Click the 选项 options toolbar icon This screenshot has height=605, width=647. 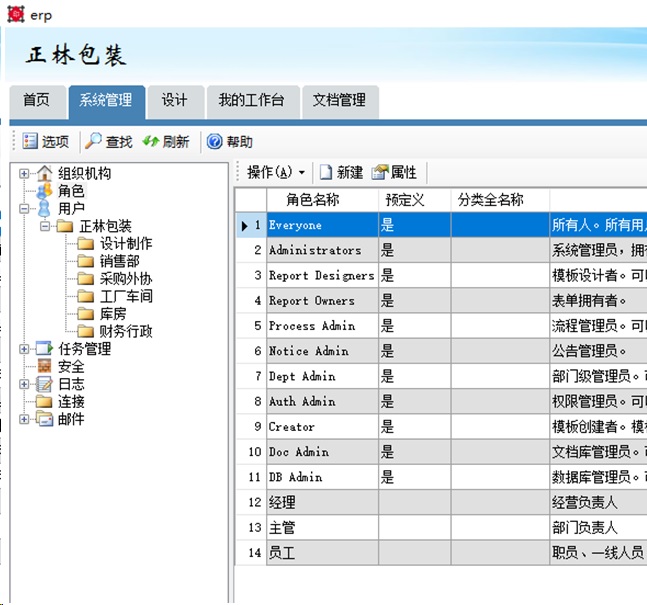click(x=30, y=142)
